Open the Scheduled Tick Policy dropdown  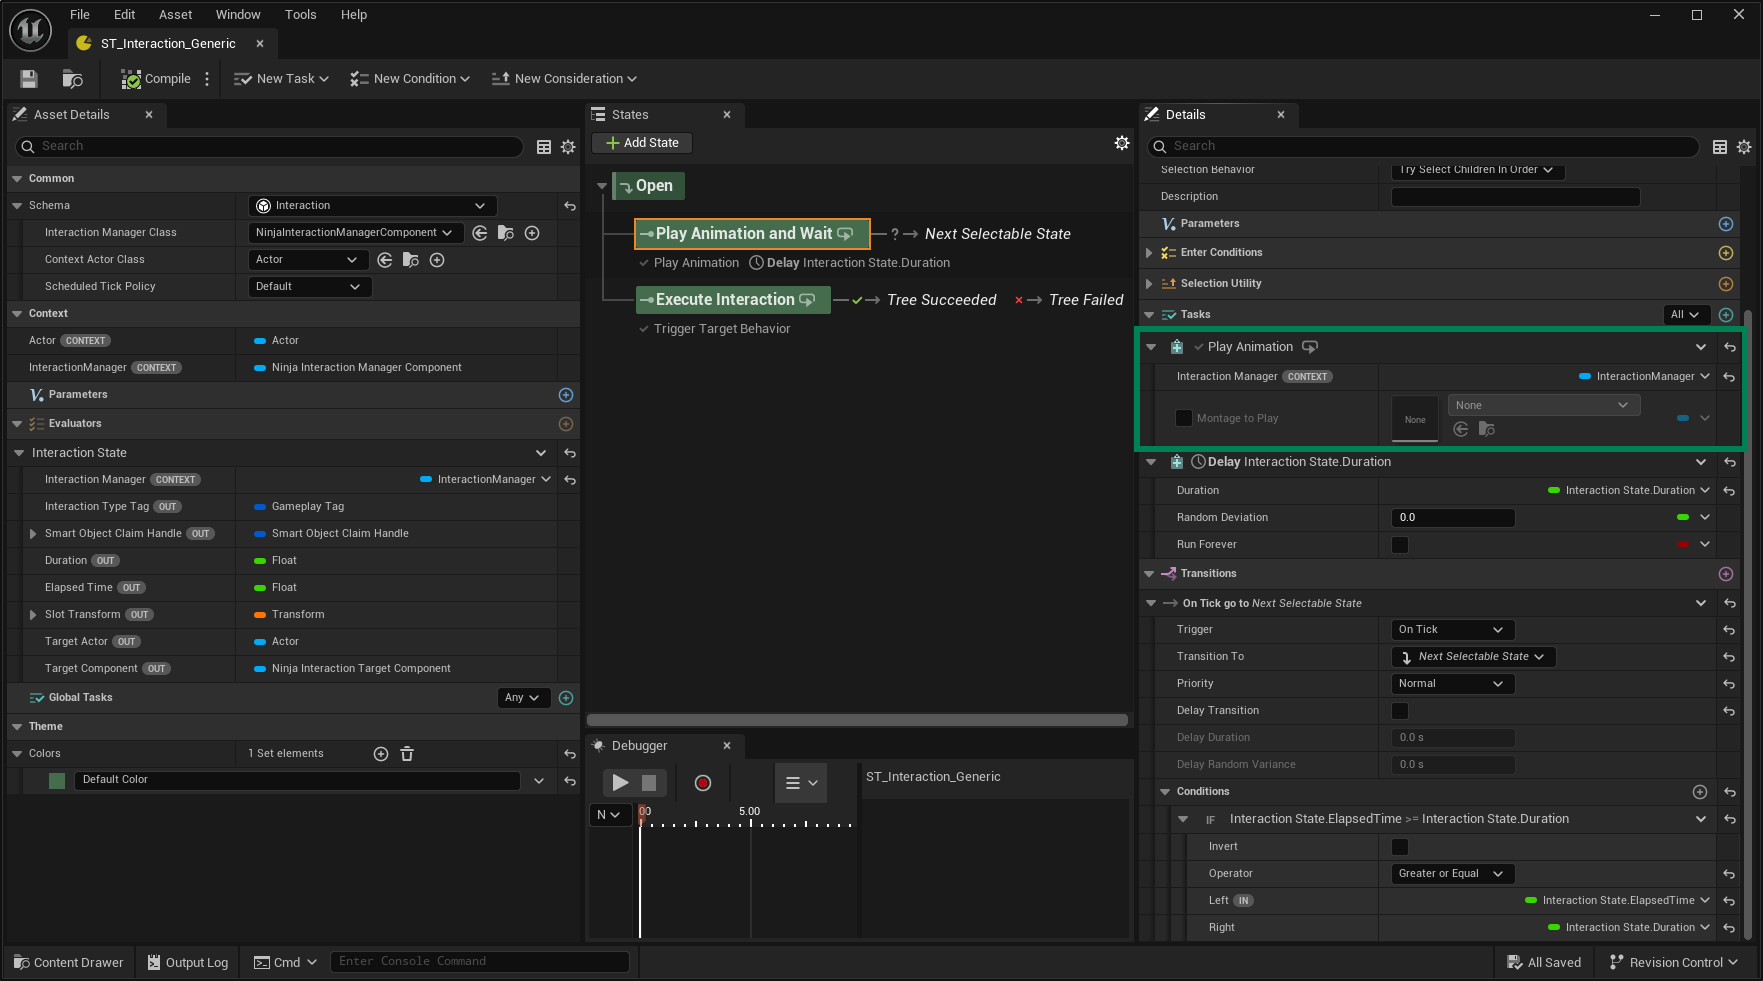coord(309,286)
